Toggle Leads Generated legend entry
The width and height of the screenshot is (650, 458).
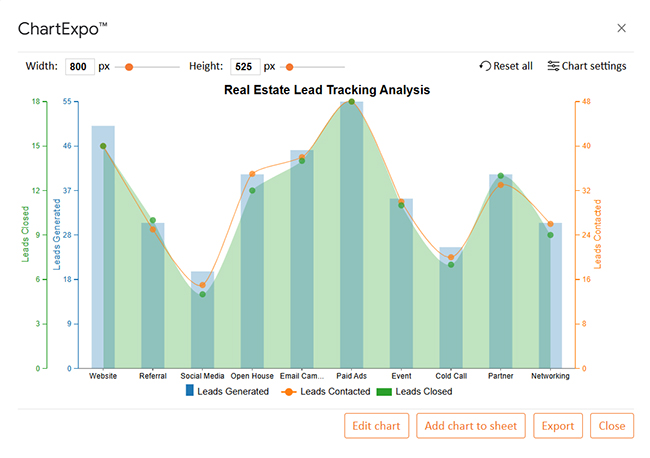[227, 392]
